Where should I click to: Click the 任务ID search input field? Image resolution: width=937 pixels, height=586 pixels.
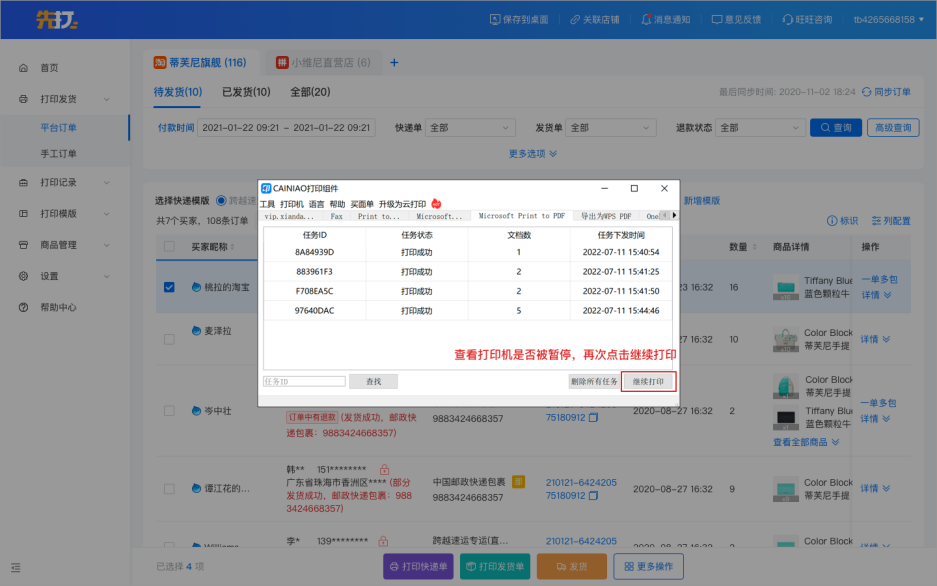[304, 381]
